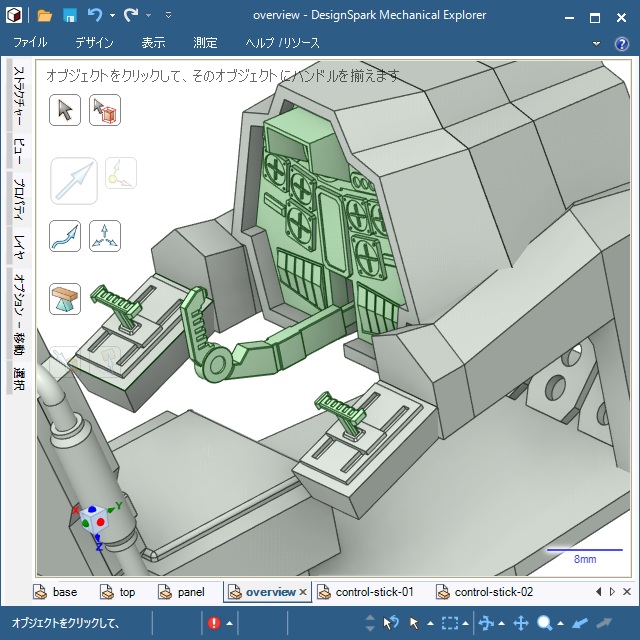Expand the Undo history dropdown arrow
This screenshot has width=640, height=640.
[x=112, y=17]
